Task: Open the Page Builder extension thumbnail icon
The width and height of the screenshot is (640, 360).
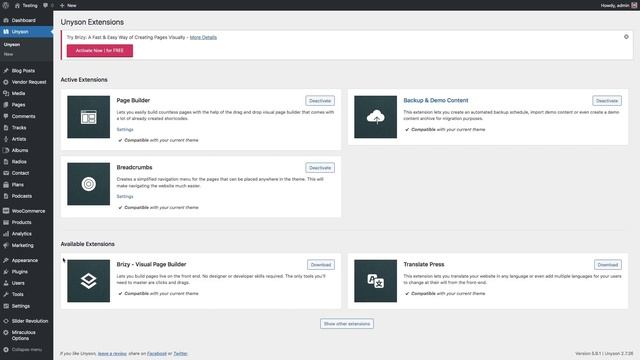Action: (89, 117)
